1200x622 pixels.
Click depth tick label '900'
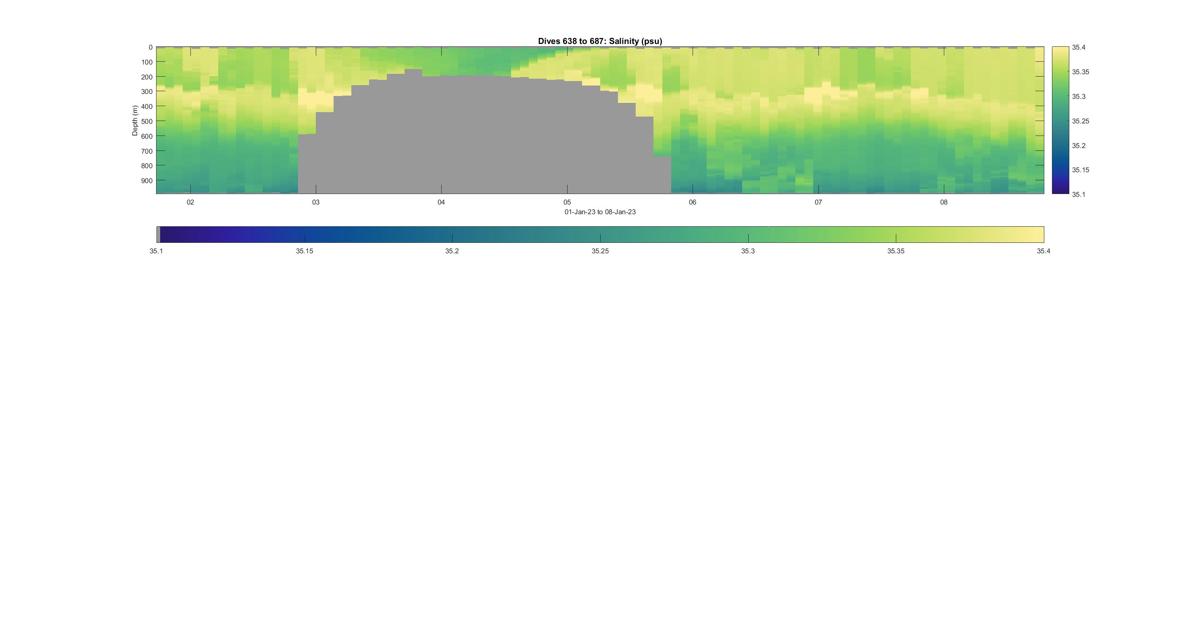click(146, 181)
